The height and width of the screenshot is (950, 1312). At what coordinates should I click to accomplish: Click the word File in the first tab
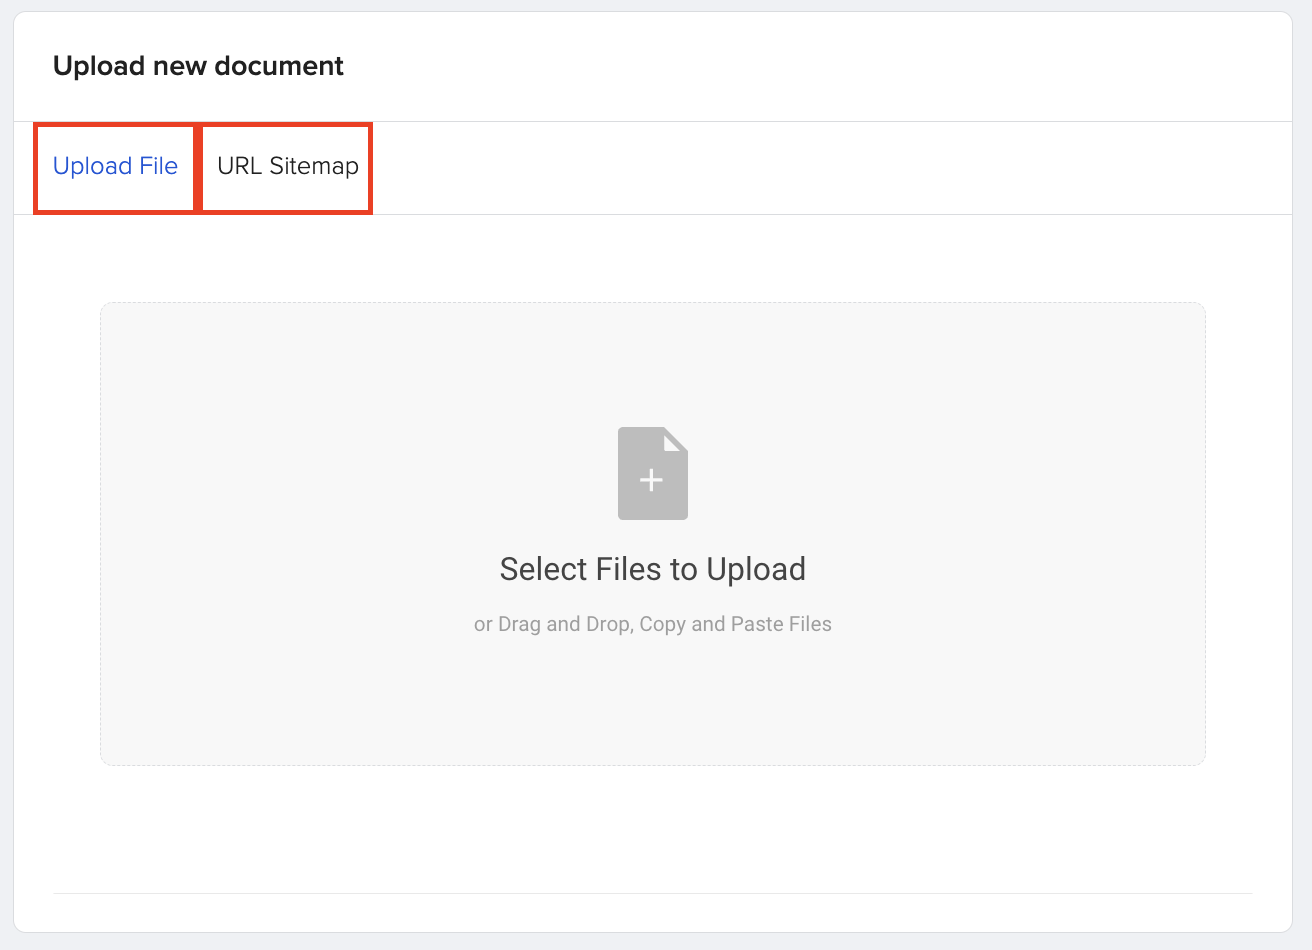[159, 166]
